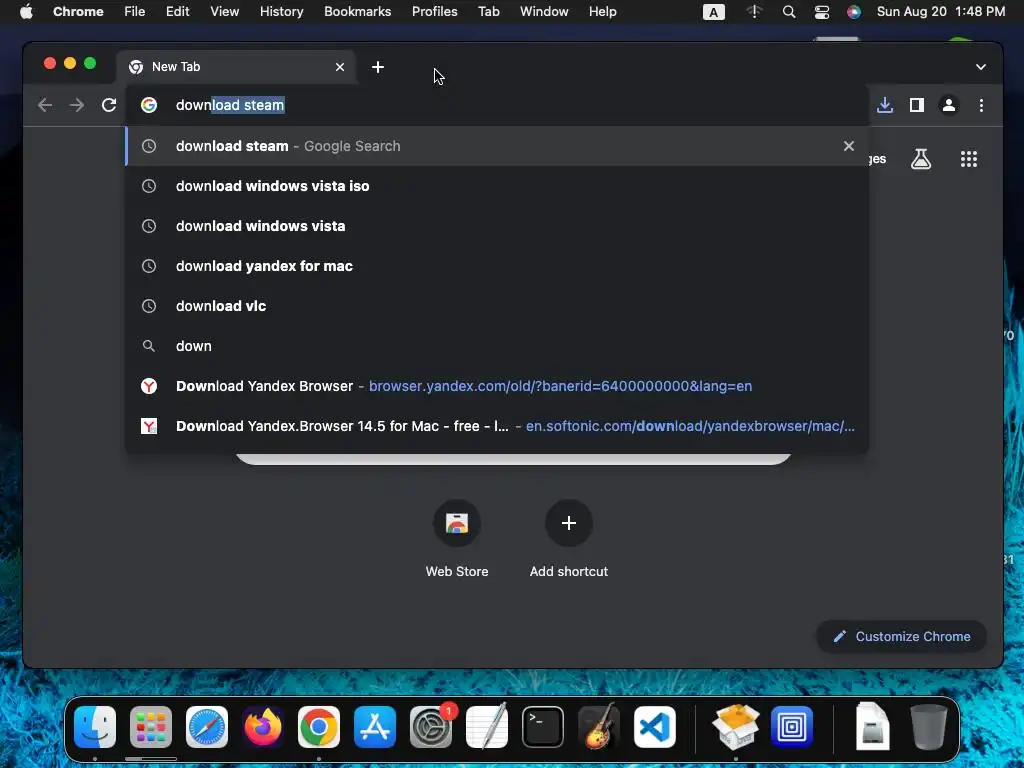The image size is (1024, 768).
Task: Click the Add shortcut button
Action: click(x=569, y=539)
